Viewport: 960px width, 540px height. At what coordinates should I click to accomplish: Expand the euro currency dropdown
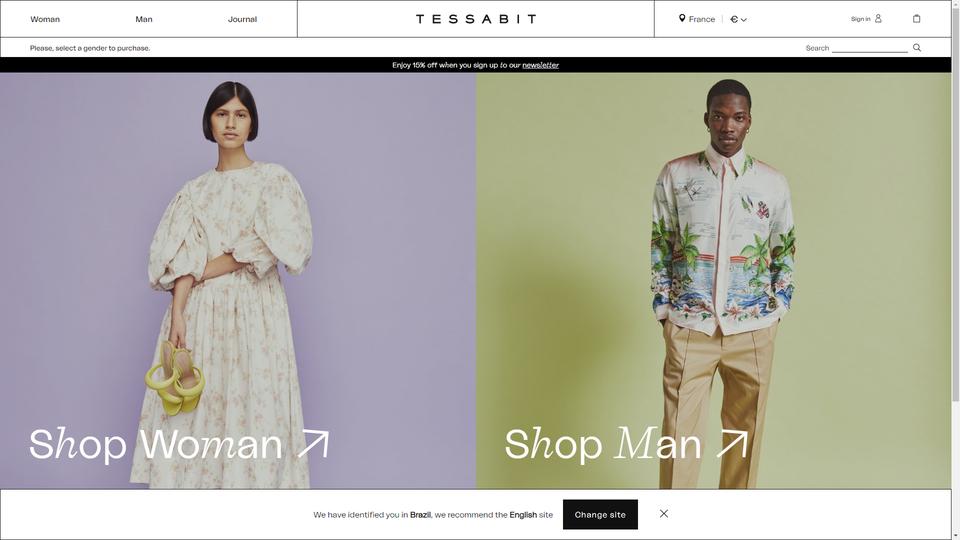(738, 19)
